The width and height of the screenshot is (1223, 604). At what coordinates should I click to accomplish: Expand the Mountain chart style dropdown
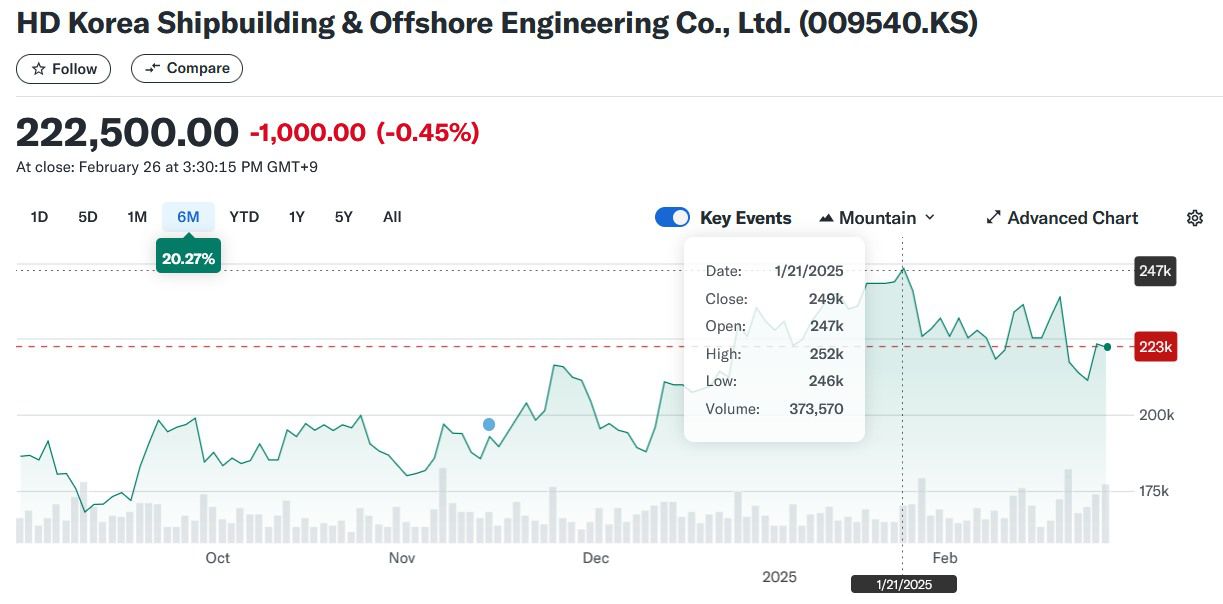(929, 218)
